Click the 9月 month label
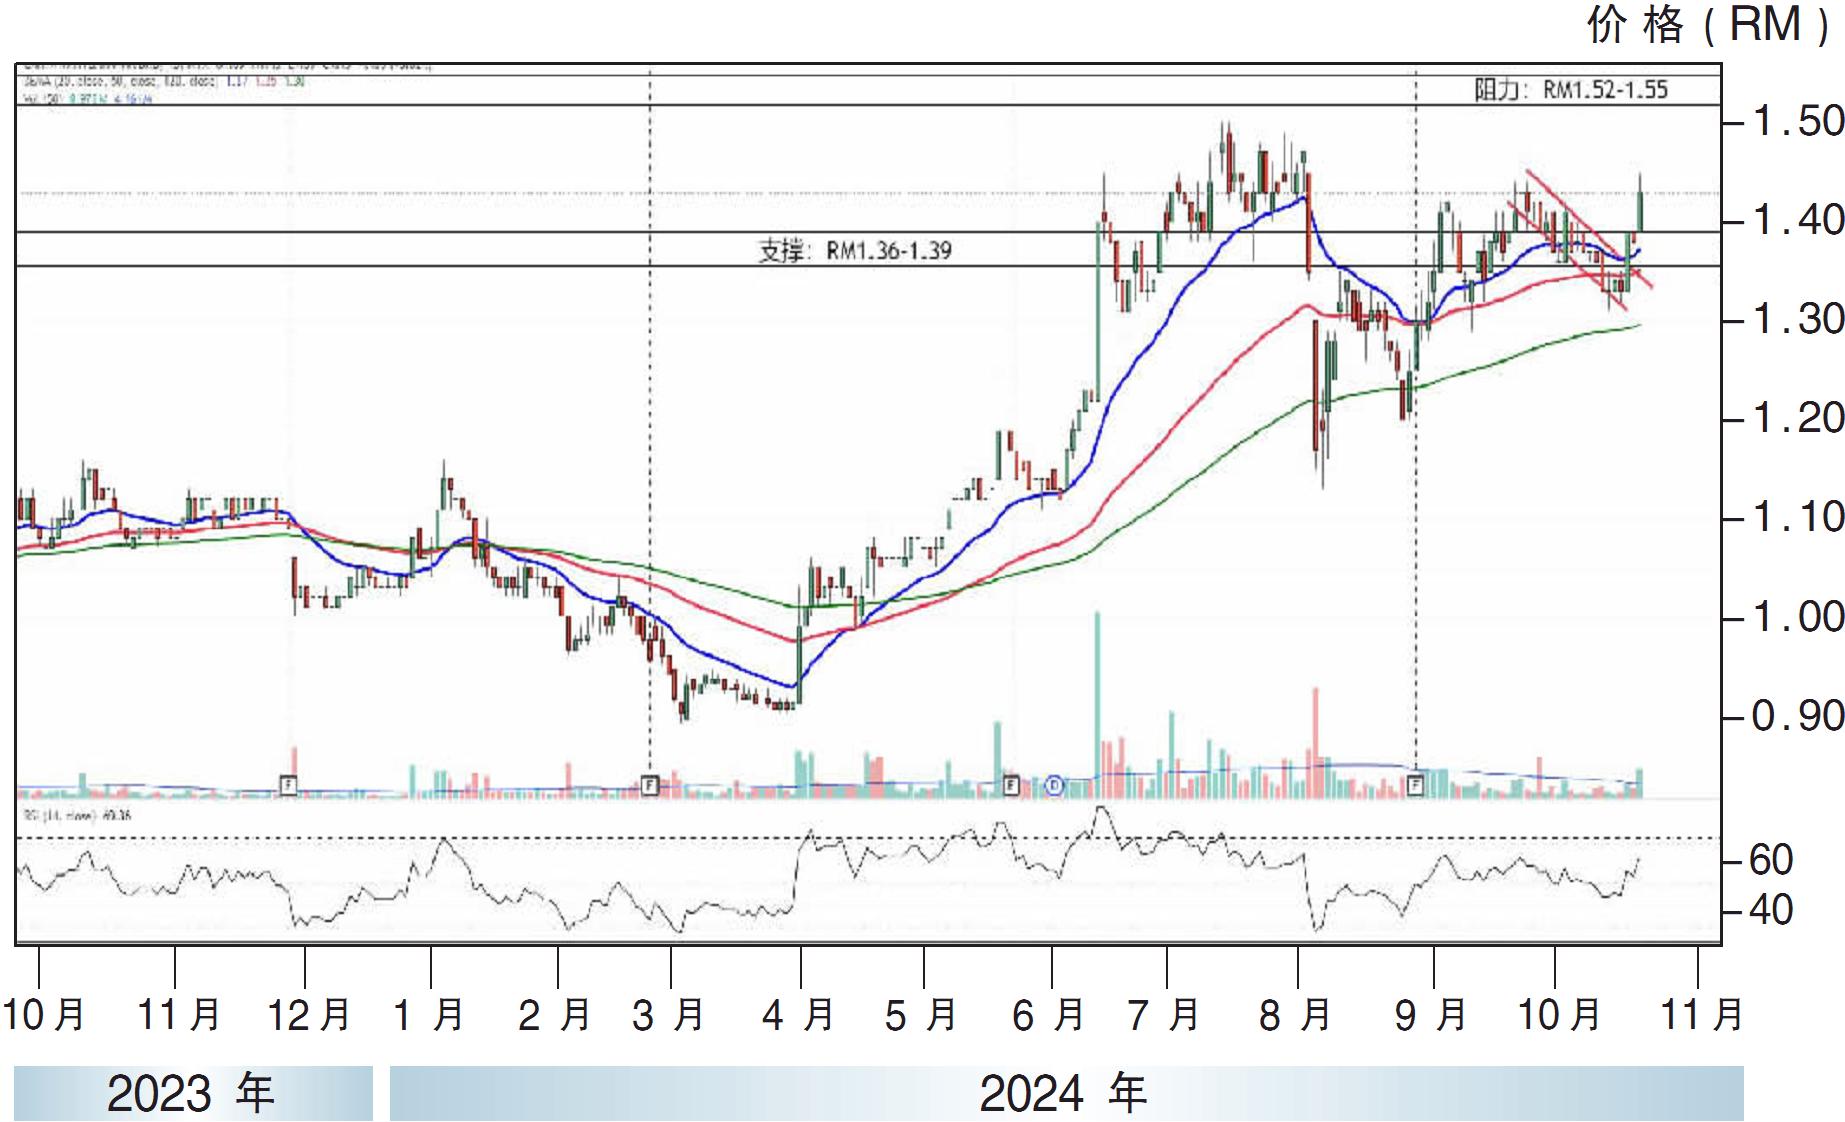Viewport: 1845px width, 1122px height. point(1430,1015)
